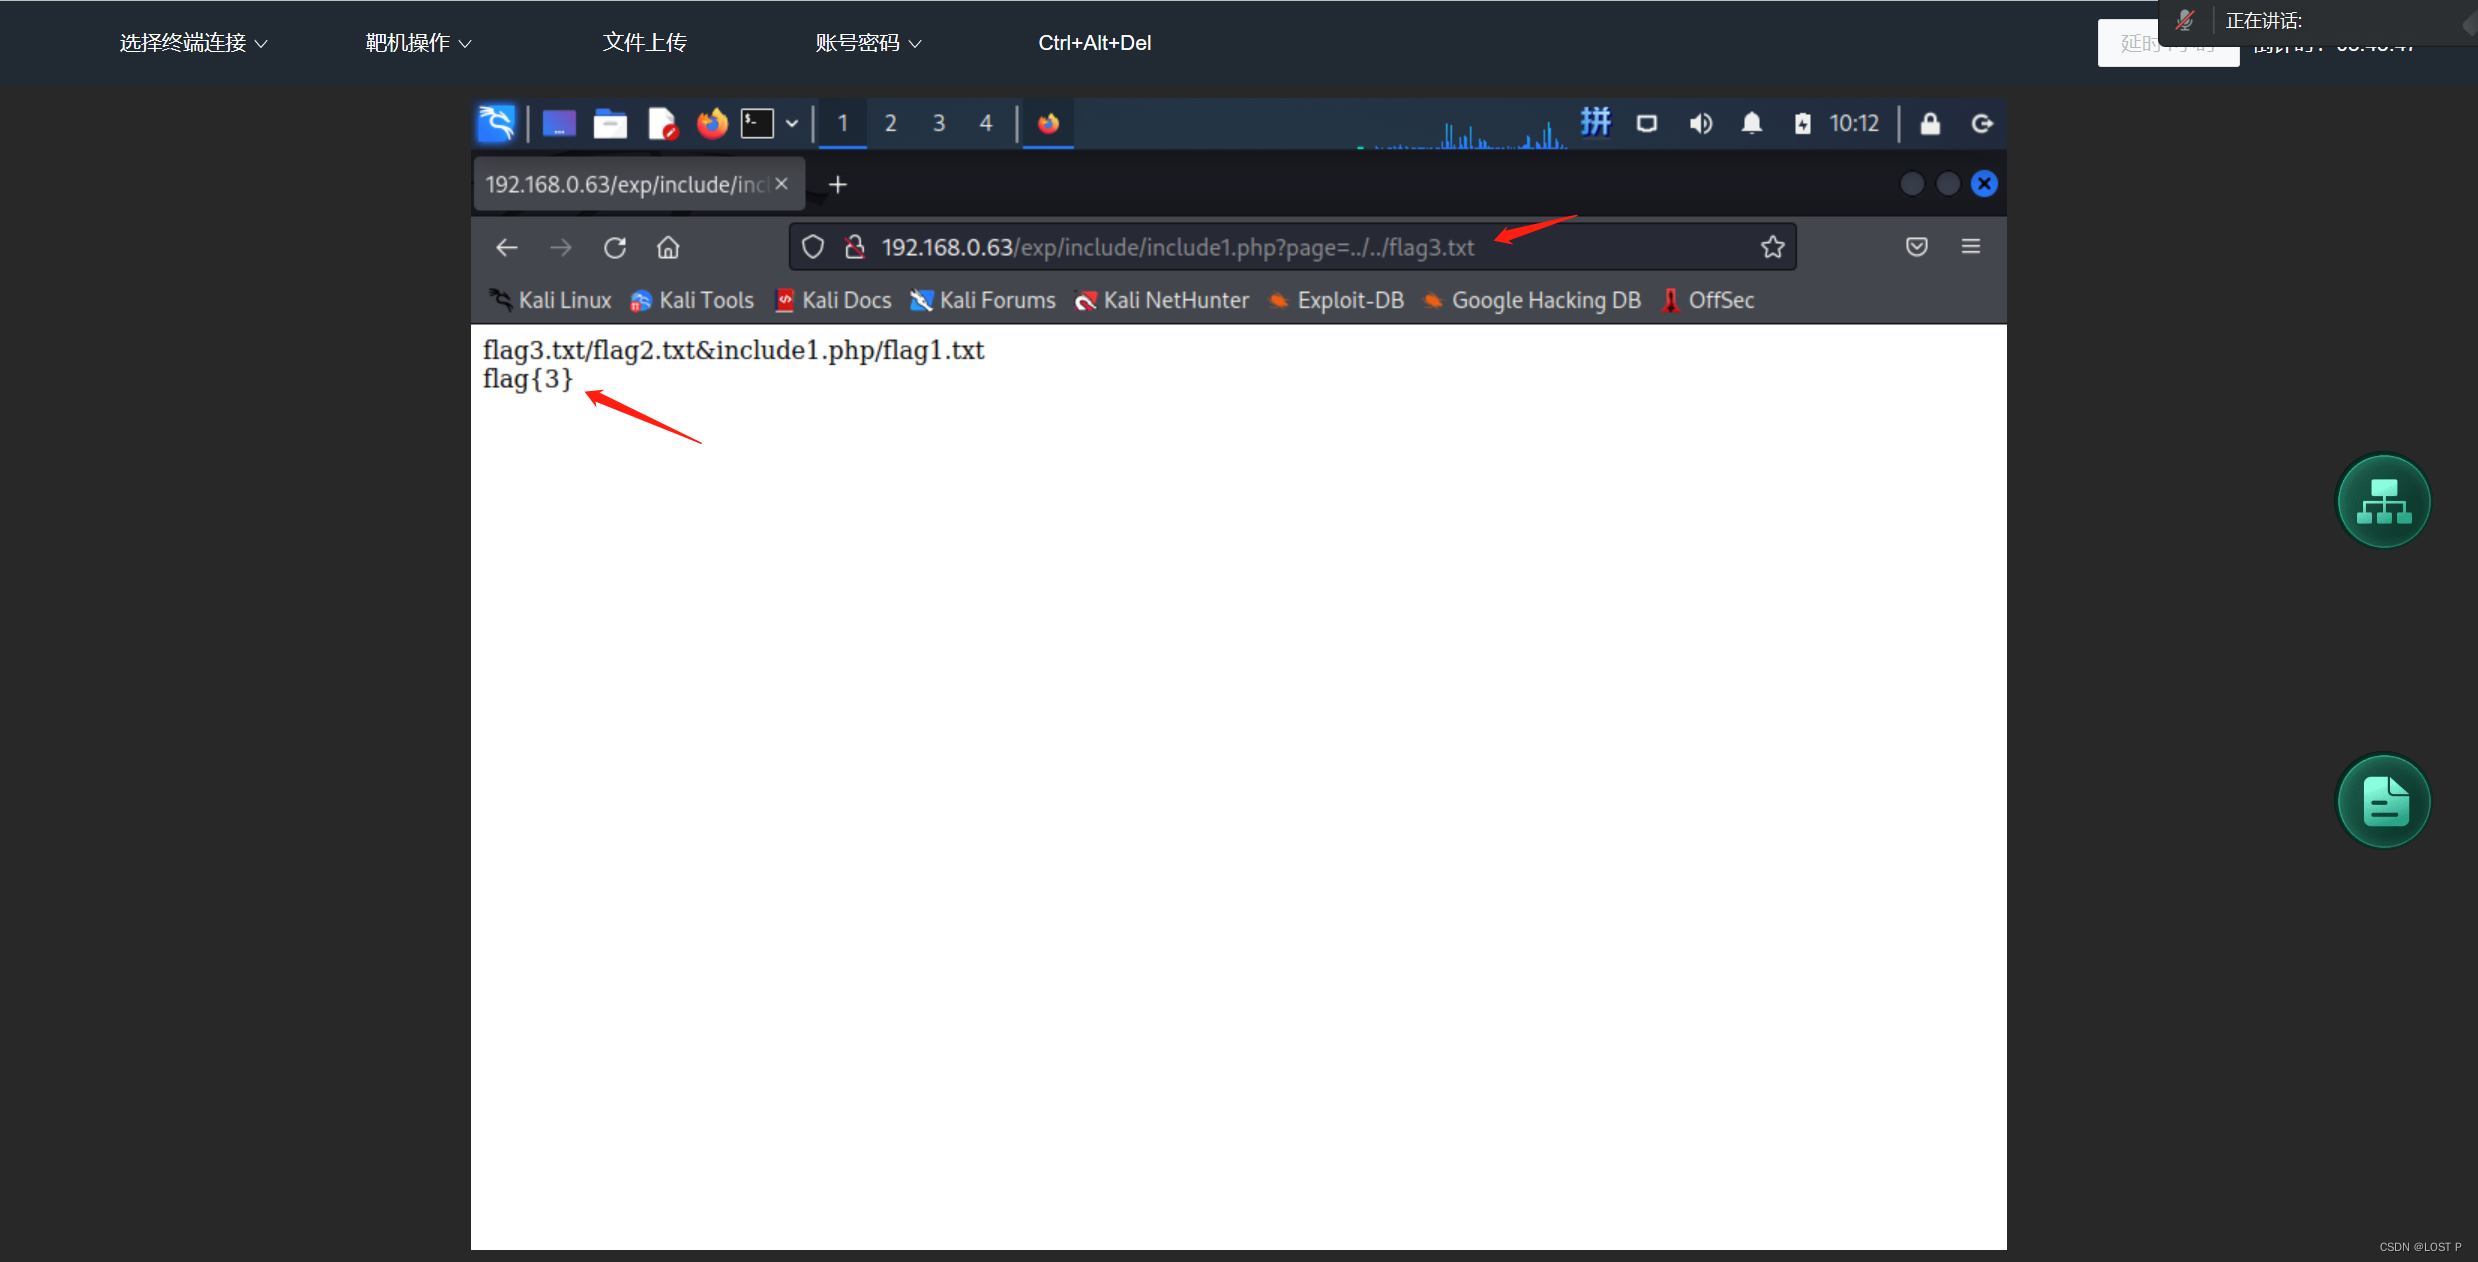Click the power manager battery icon

click(1802, 124)
